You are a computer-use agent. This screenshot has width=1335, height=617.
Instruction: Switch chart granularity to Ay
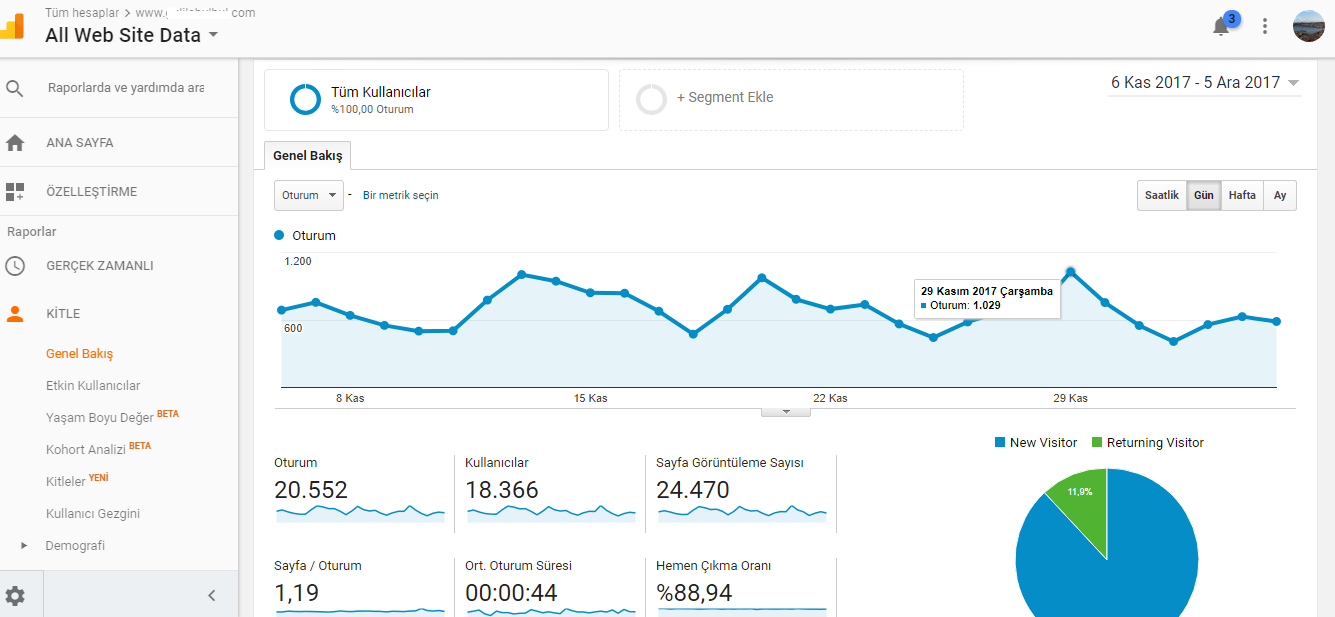[x=1280, y=196]
